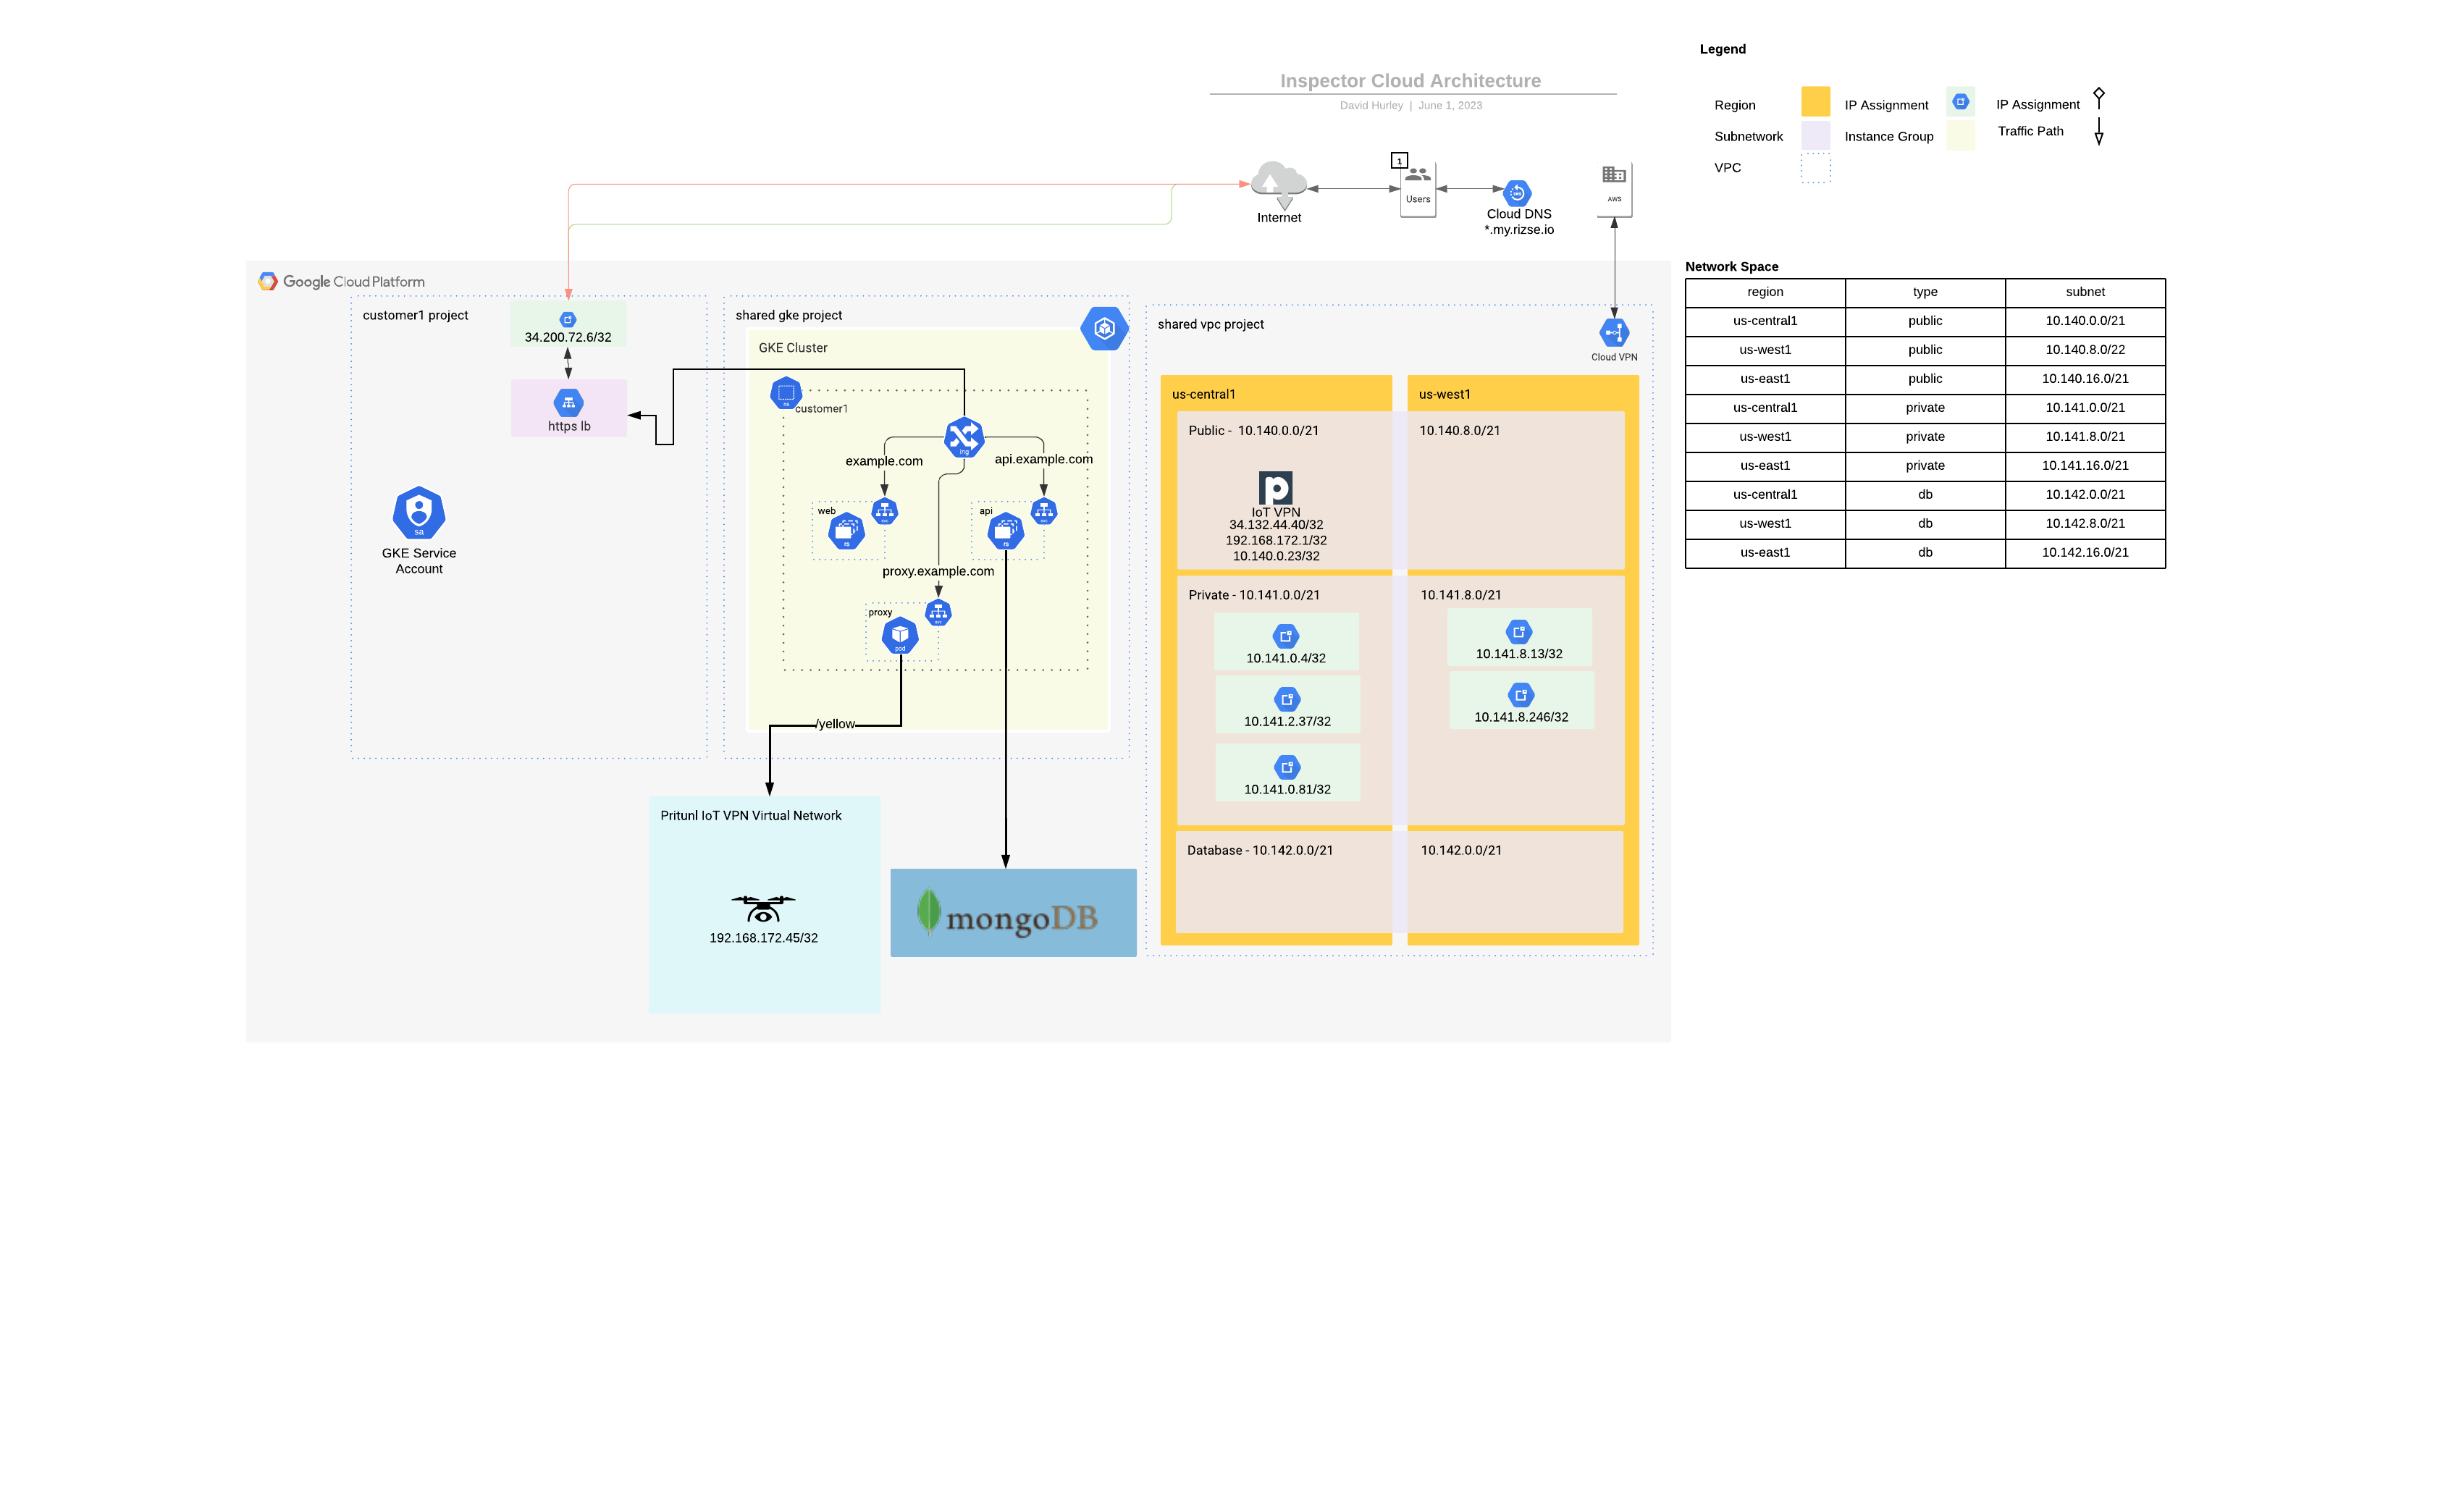Click the web service svc icon
Screen dimensions: 2464x1500
884,510
